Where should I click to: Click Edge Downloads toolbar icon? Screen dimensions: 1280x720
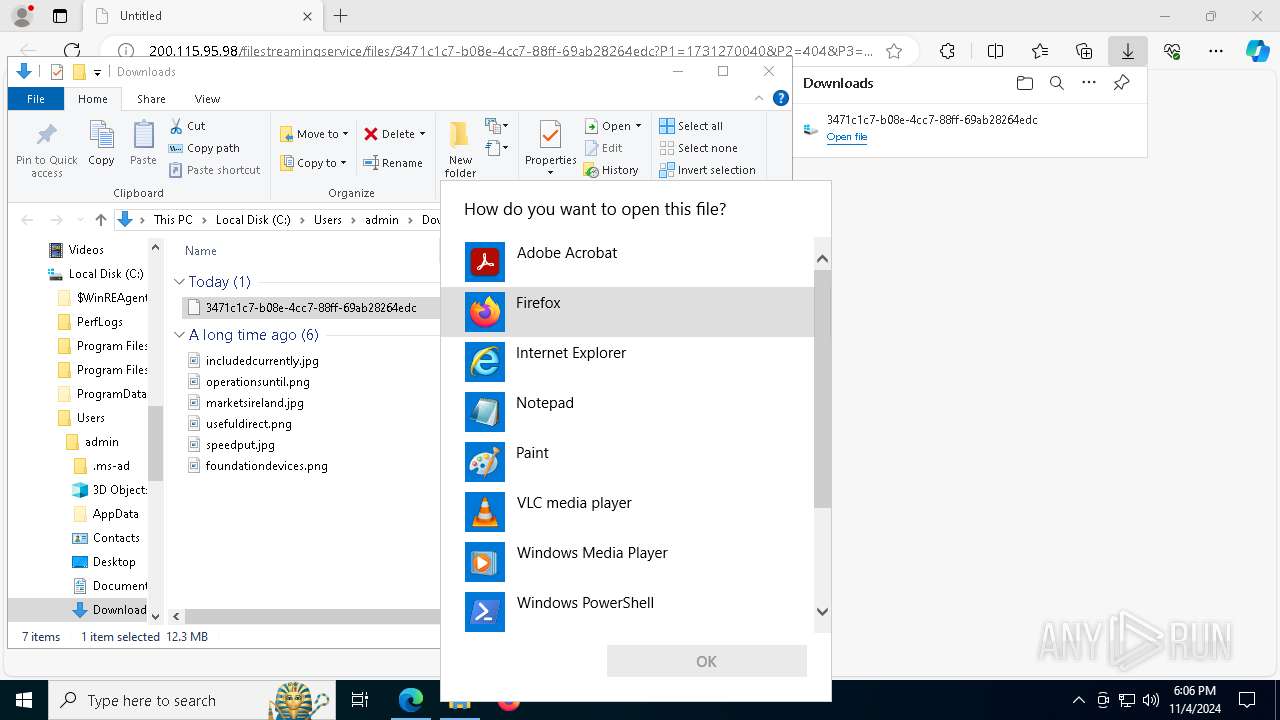click(1127, 51)
